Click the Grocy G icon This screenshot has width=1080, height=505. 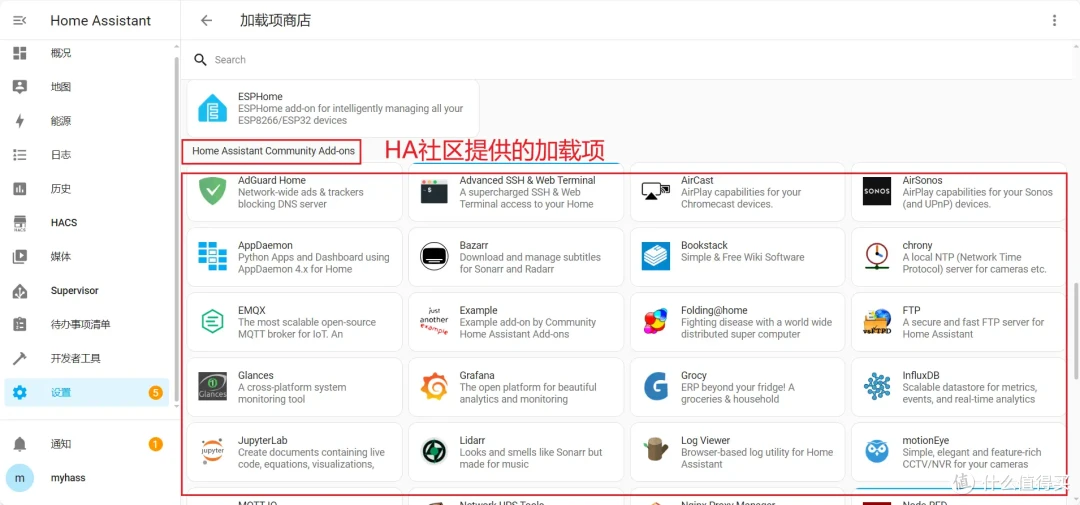656,387
